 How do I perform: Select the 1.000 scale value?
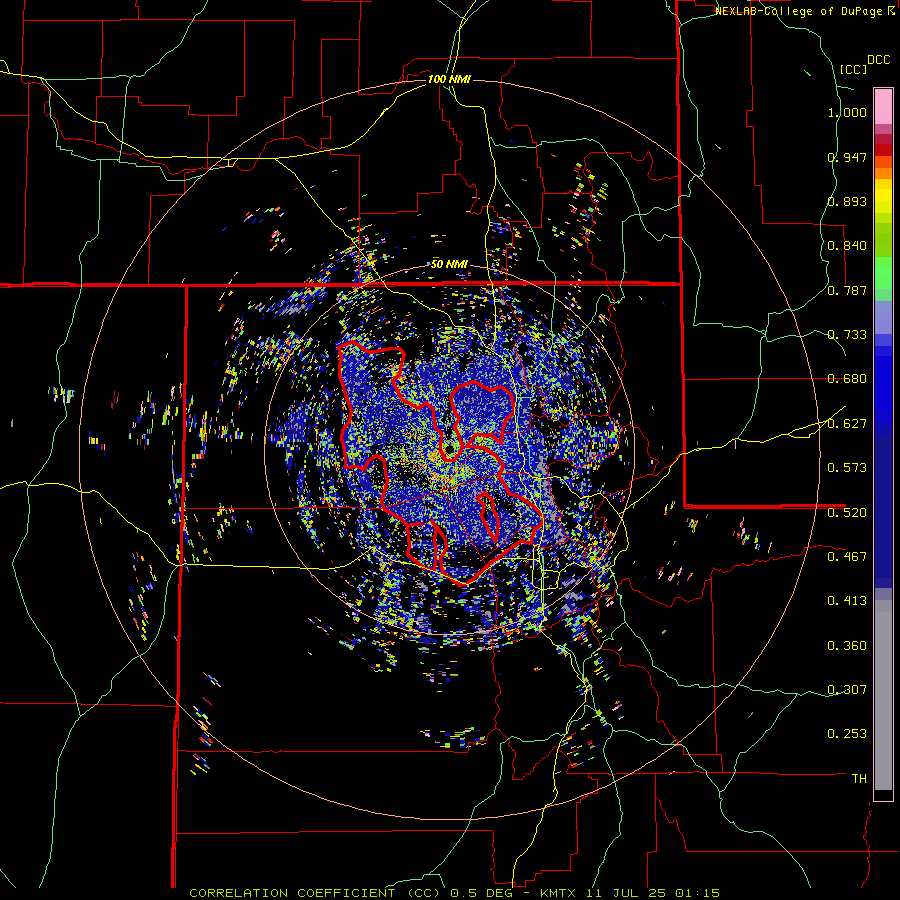pos(847,112)
